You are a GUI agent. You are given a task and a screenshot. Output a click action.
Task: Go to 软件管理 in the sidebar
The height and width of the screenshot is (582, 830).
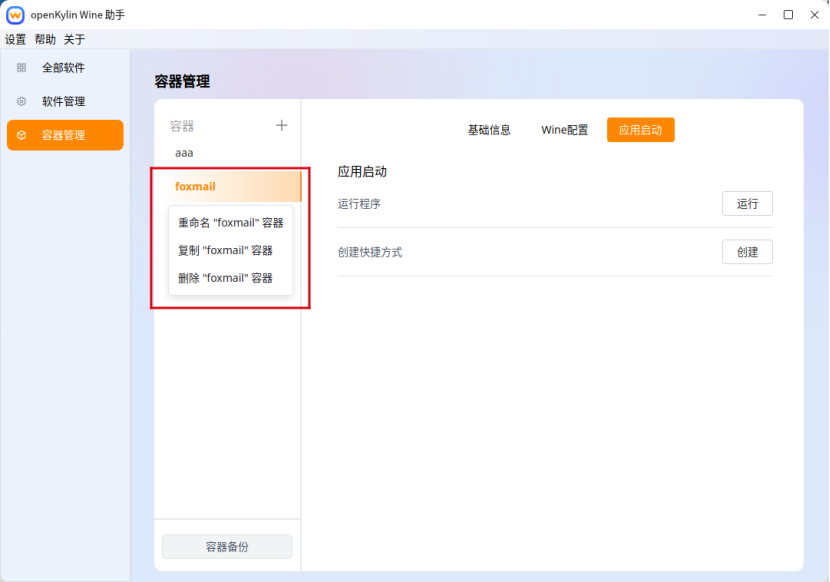tap(65, 101)
